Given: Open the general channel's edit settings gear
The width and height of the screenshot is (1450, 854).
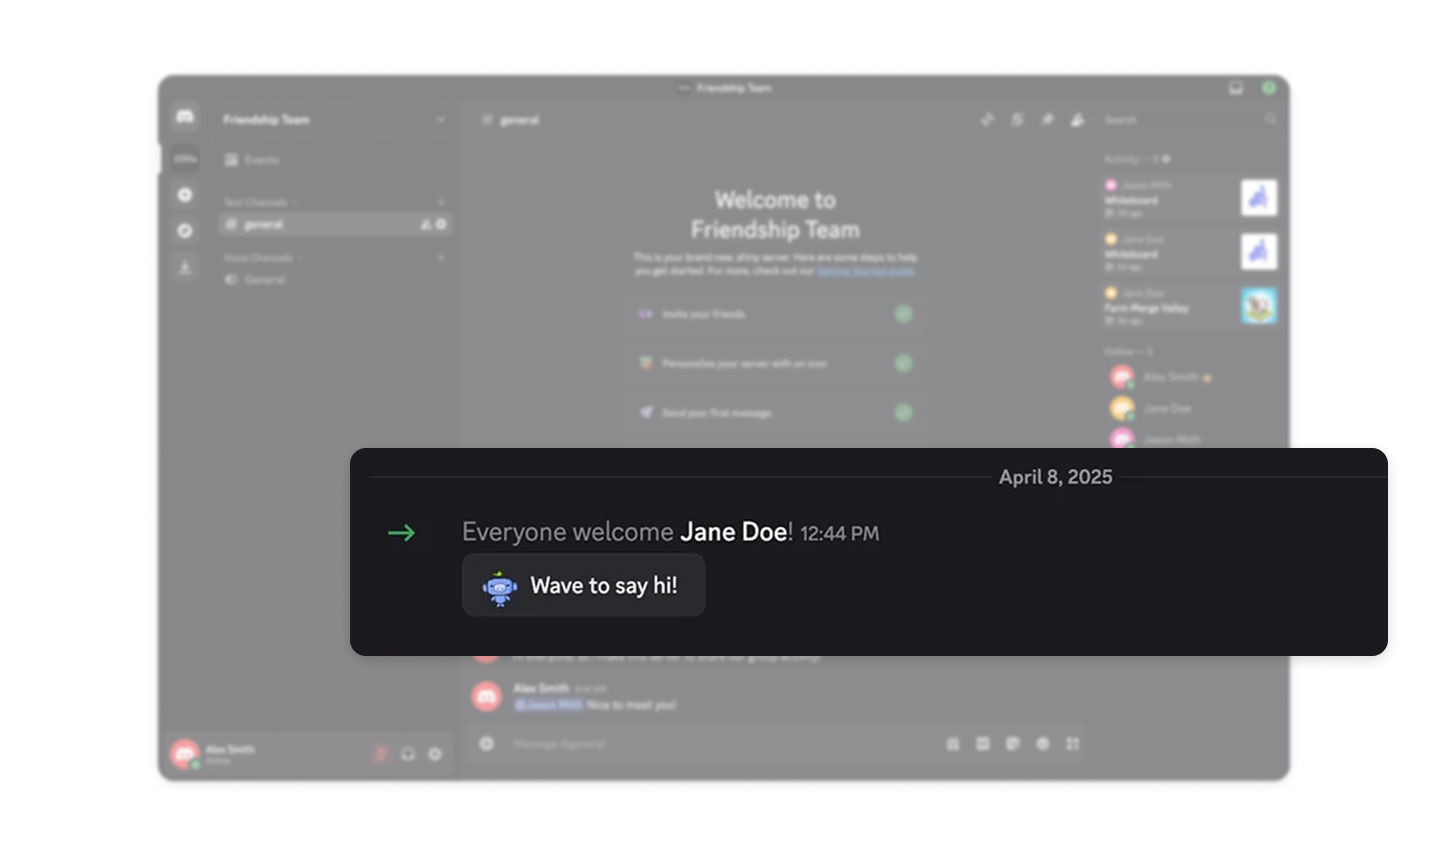Looking at the screenshot, I should point(441,224).
